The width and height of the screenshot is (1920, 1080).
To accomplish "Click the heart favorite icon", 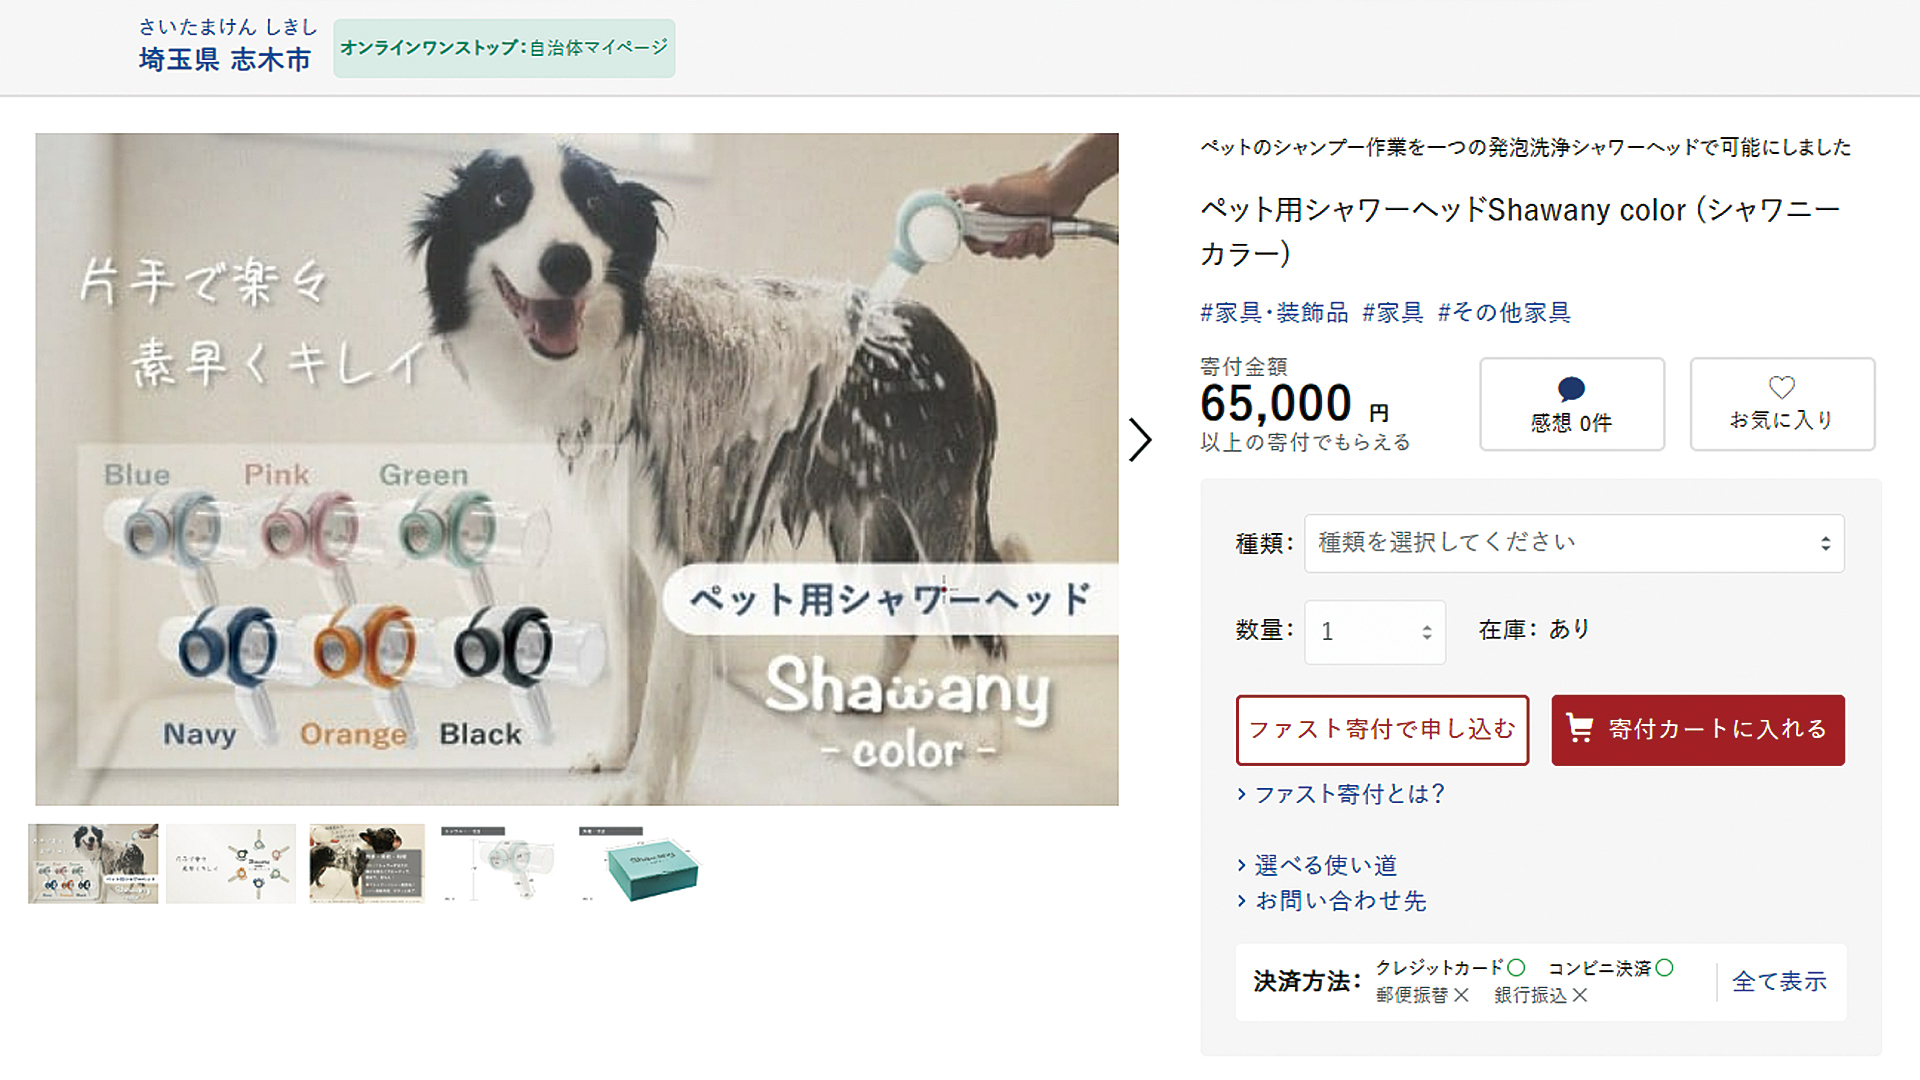I will [x=1782, y=387].
